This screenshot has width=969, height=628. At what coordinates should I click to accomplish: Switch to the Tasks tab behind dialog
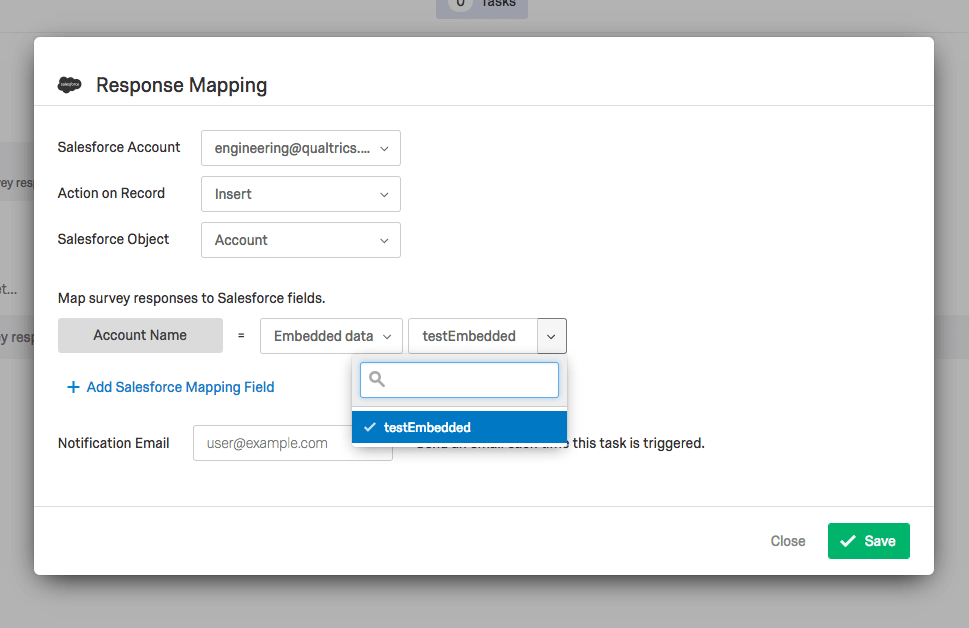[x=482, y=5]
